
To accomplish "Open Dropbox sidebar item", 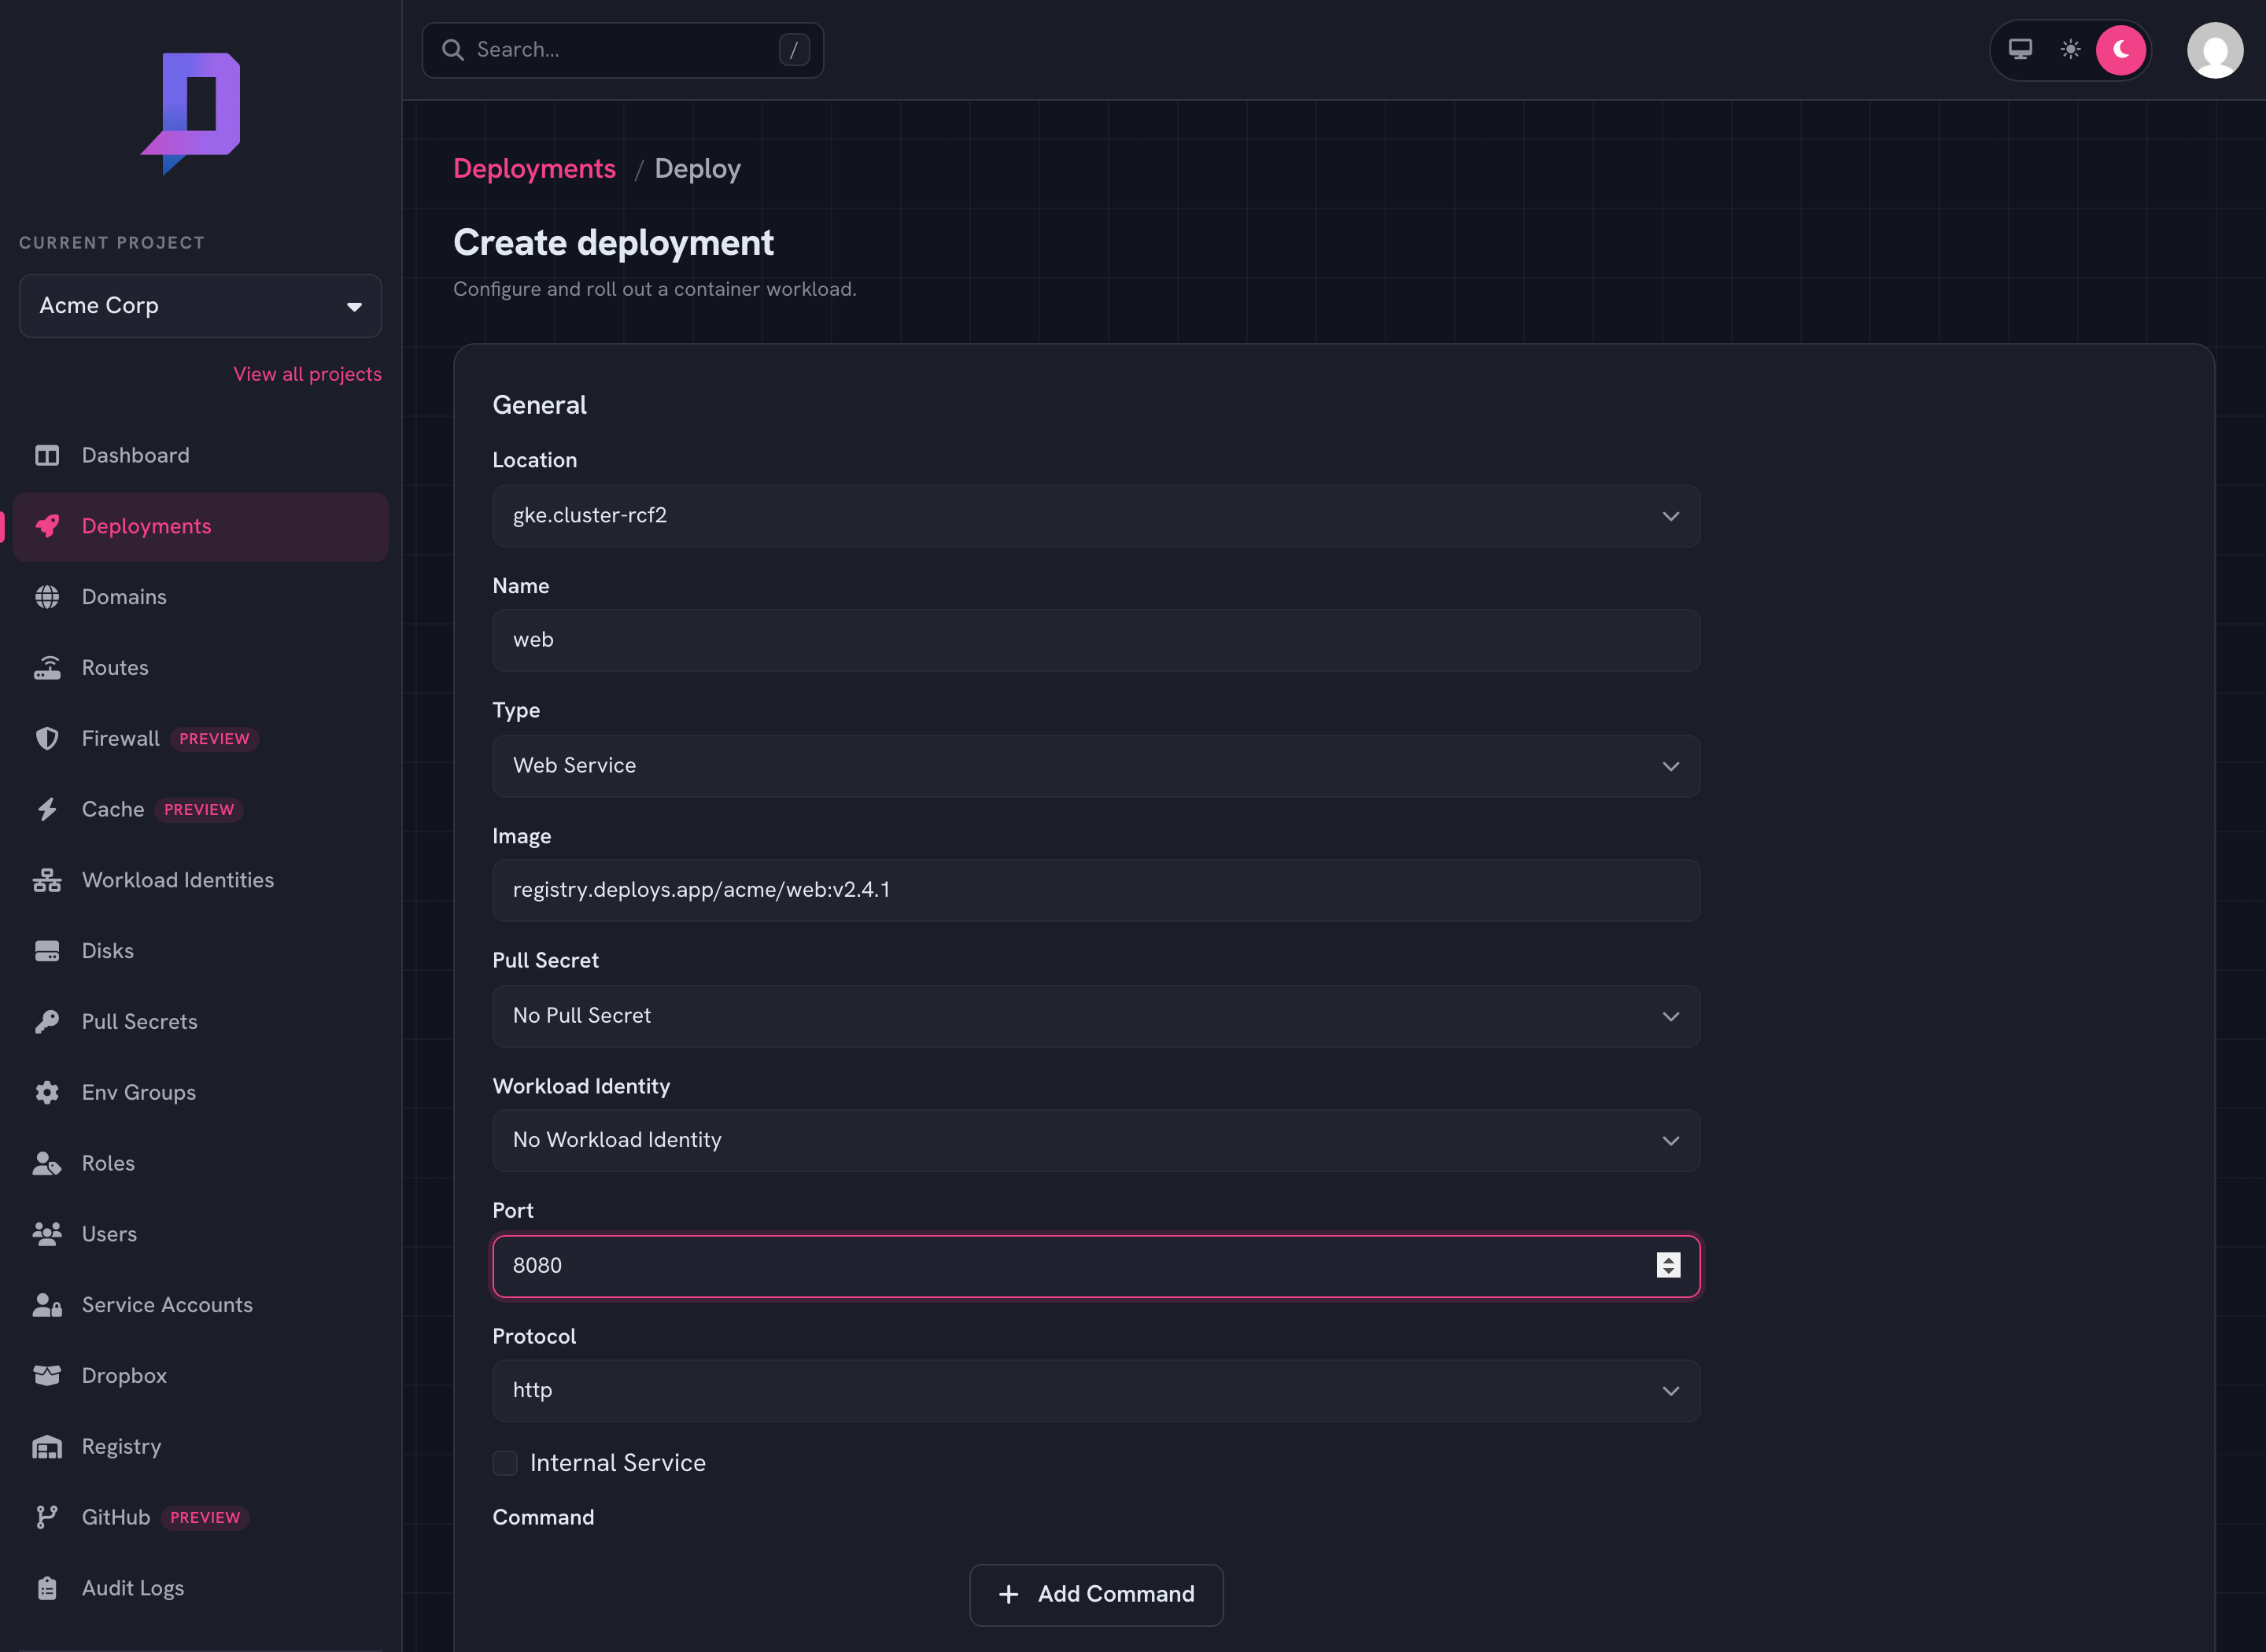I will pyautogui.click(x=200, y=1376).
